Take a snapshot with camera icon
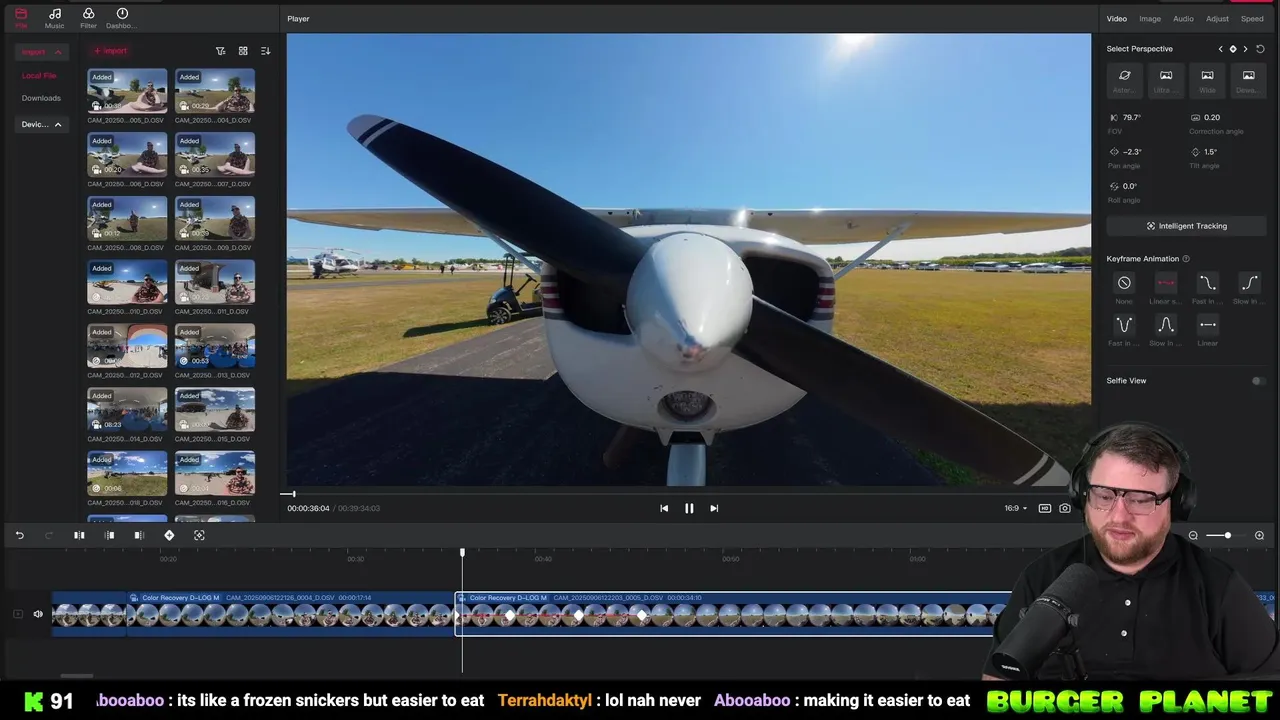 click(1065, 508)
